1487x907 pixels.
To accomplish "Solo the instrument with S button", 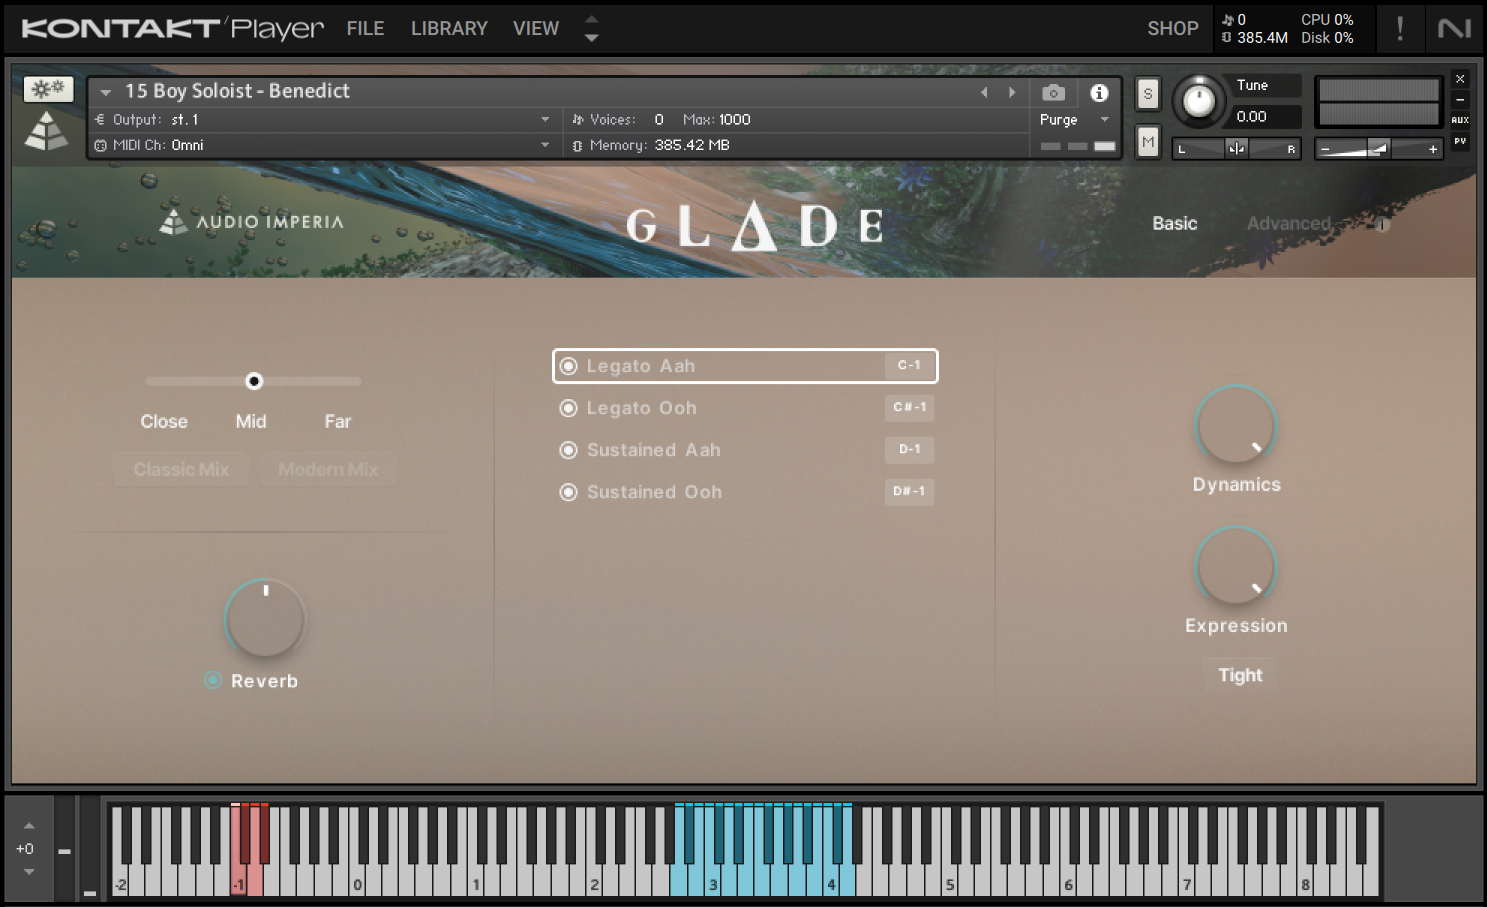I will click(x=1148, y=94).
